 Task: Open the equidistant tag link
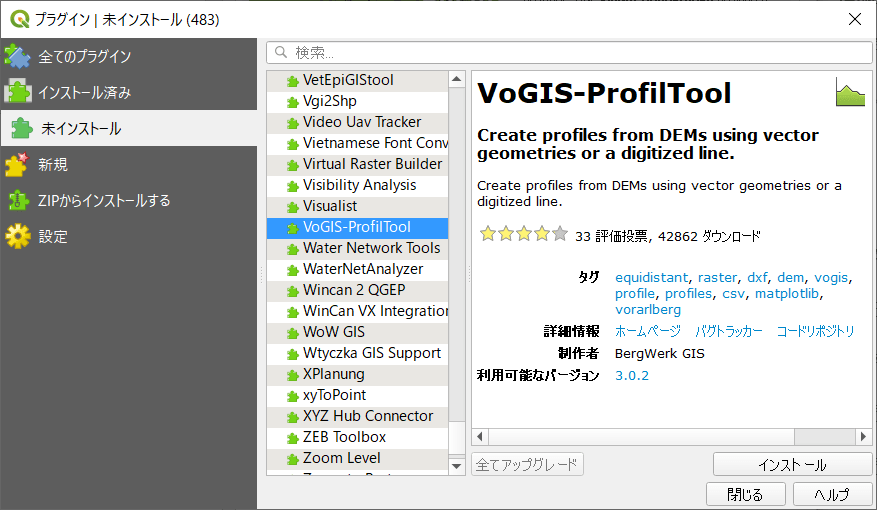tap(652, 278)
